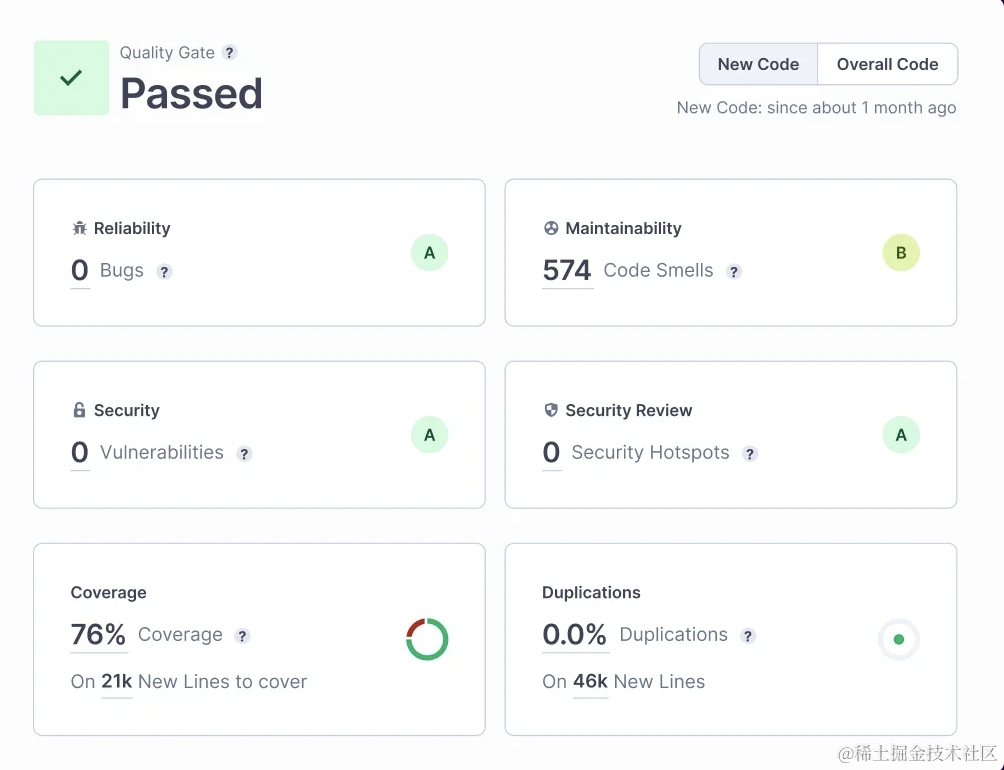Click the help icon next to Code Smells
Image resolution: width=1004 pixels, height=770 pixels.
734,271
